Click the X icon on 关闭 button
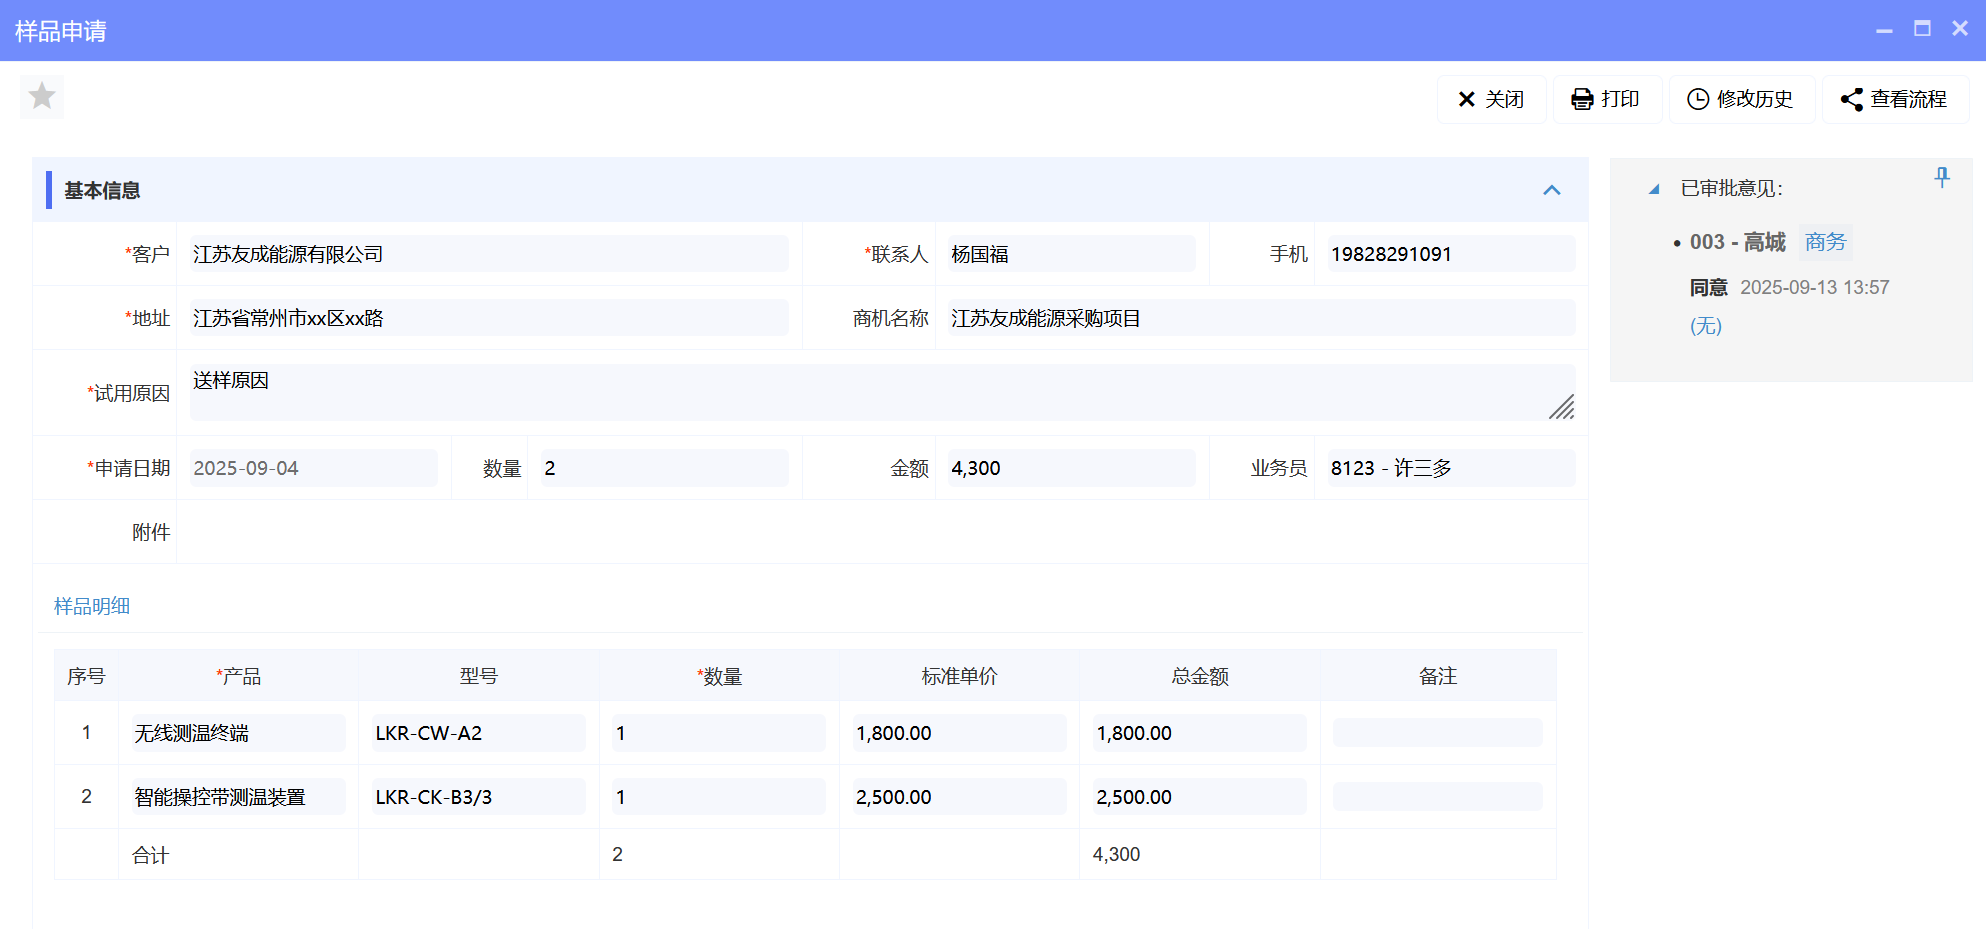 pyautogui.click(x=1466, y=98)
